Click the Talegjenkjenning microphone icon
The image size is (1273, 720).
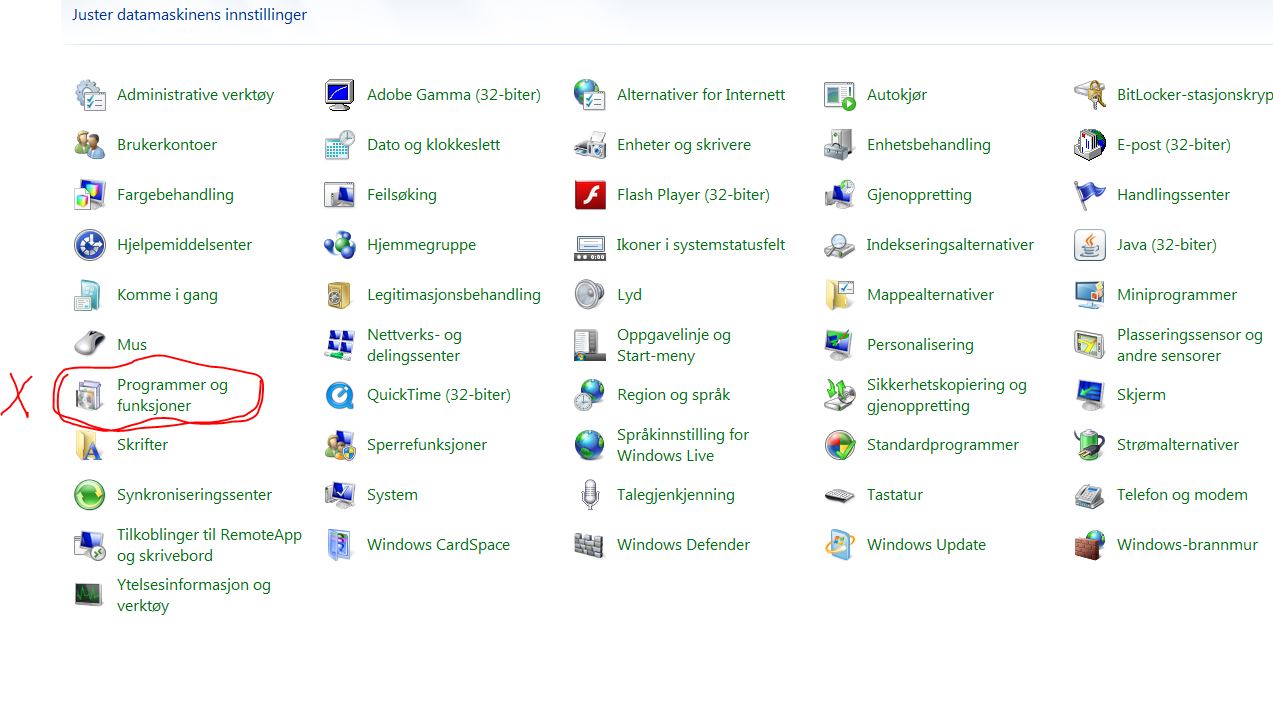[590, 495]
